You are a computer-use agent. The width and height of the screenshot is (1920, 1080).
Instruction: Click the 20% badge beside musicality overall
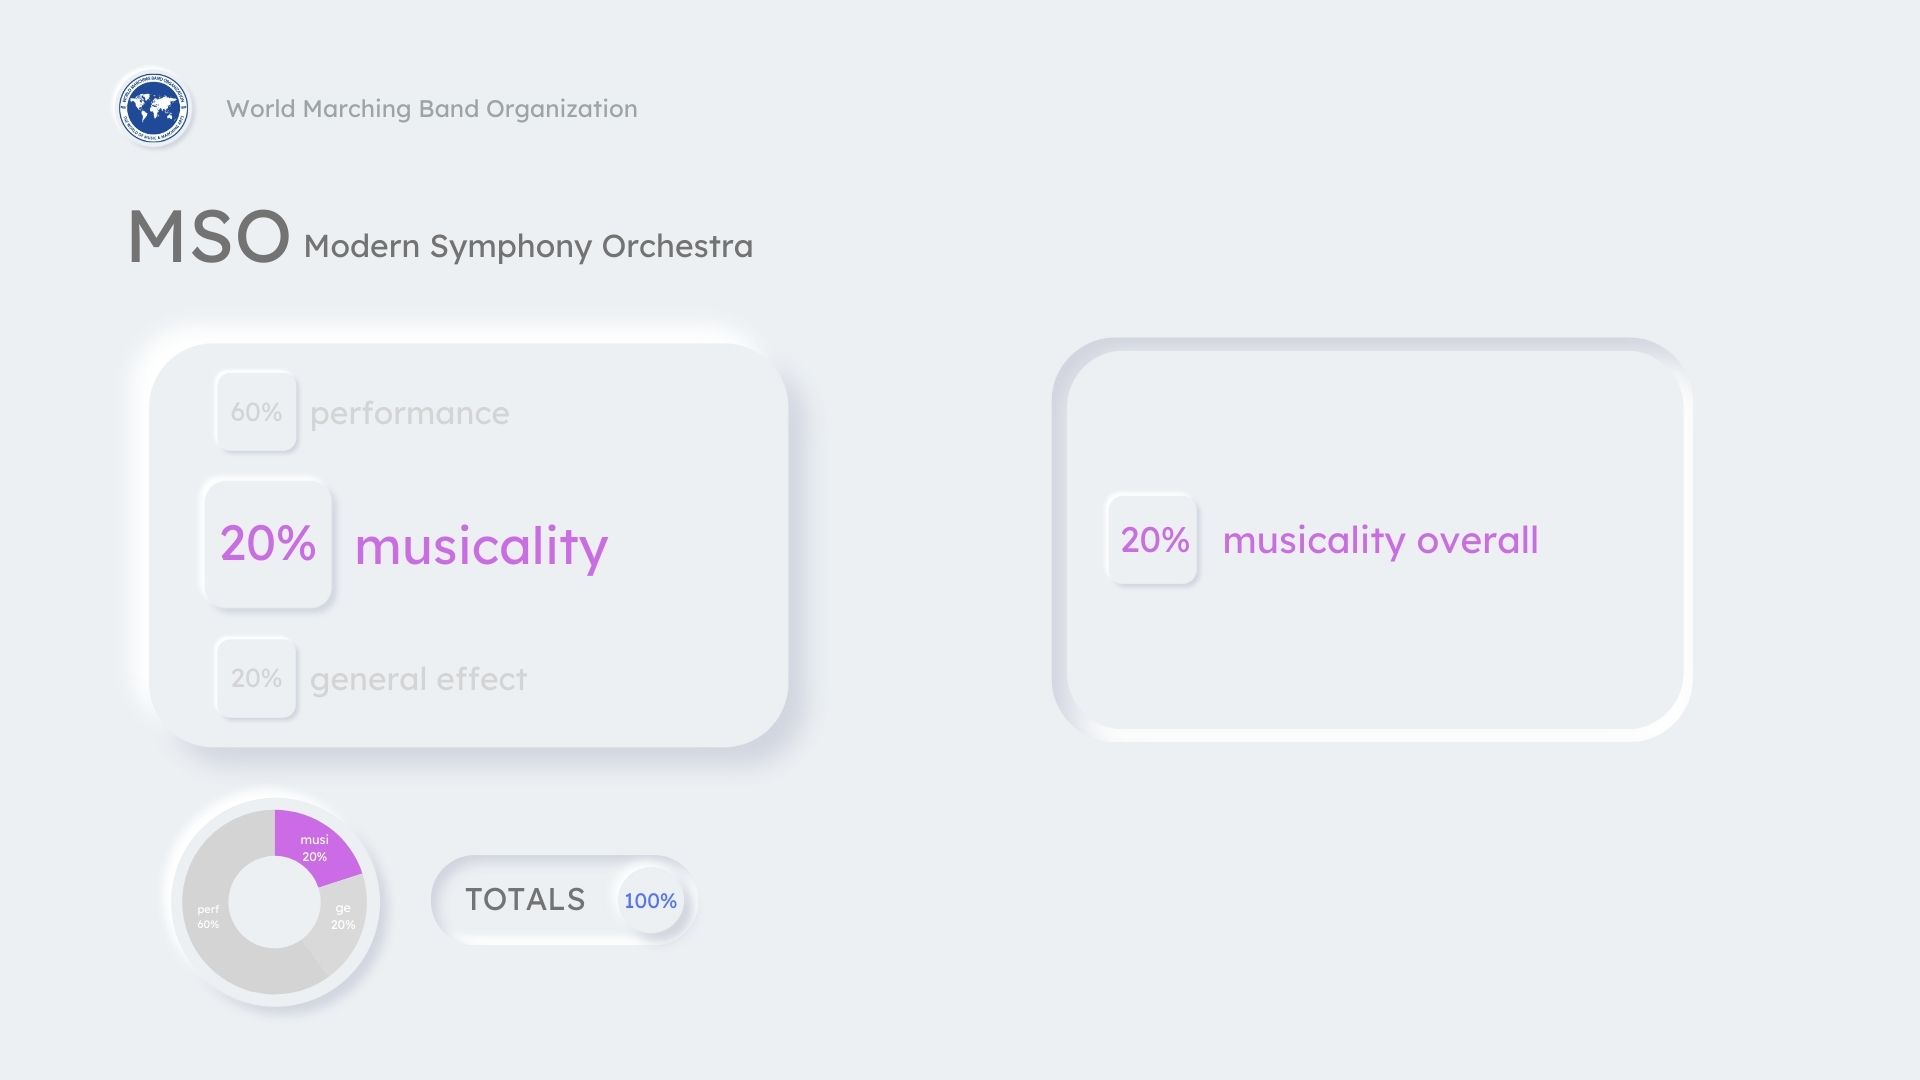[1153, 540]
